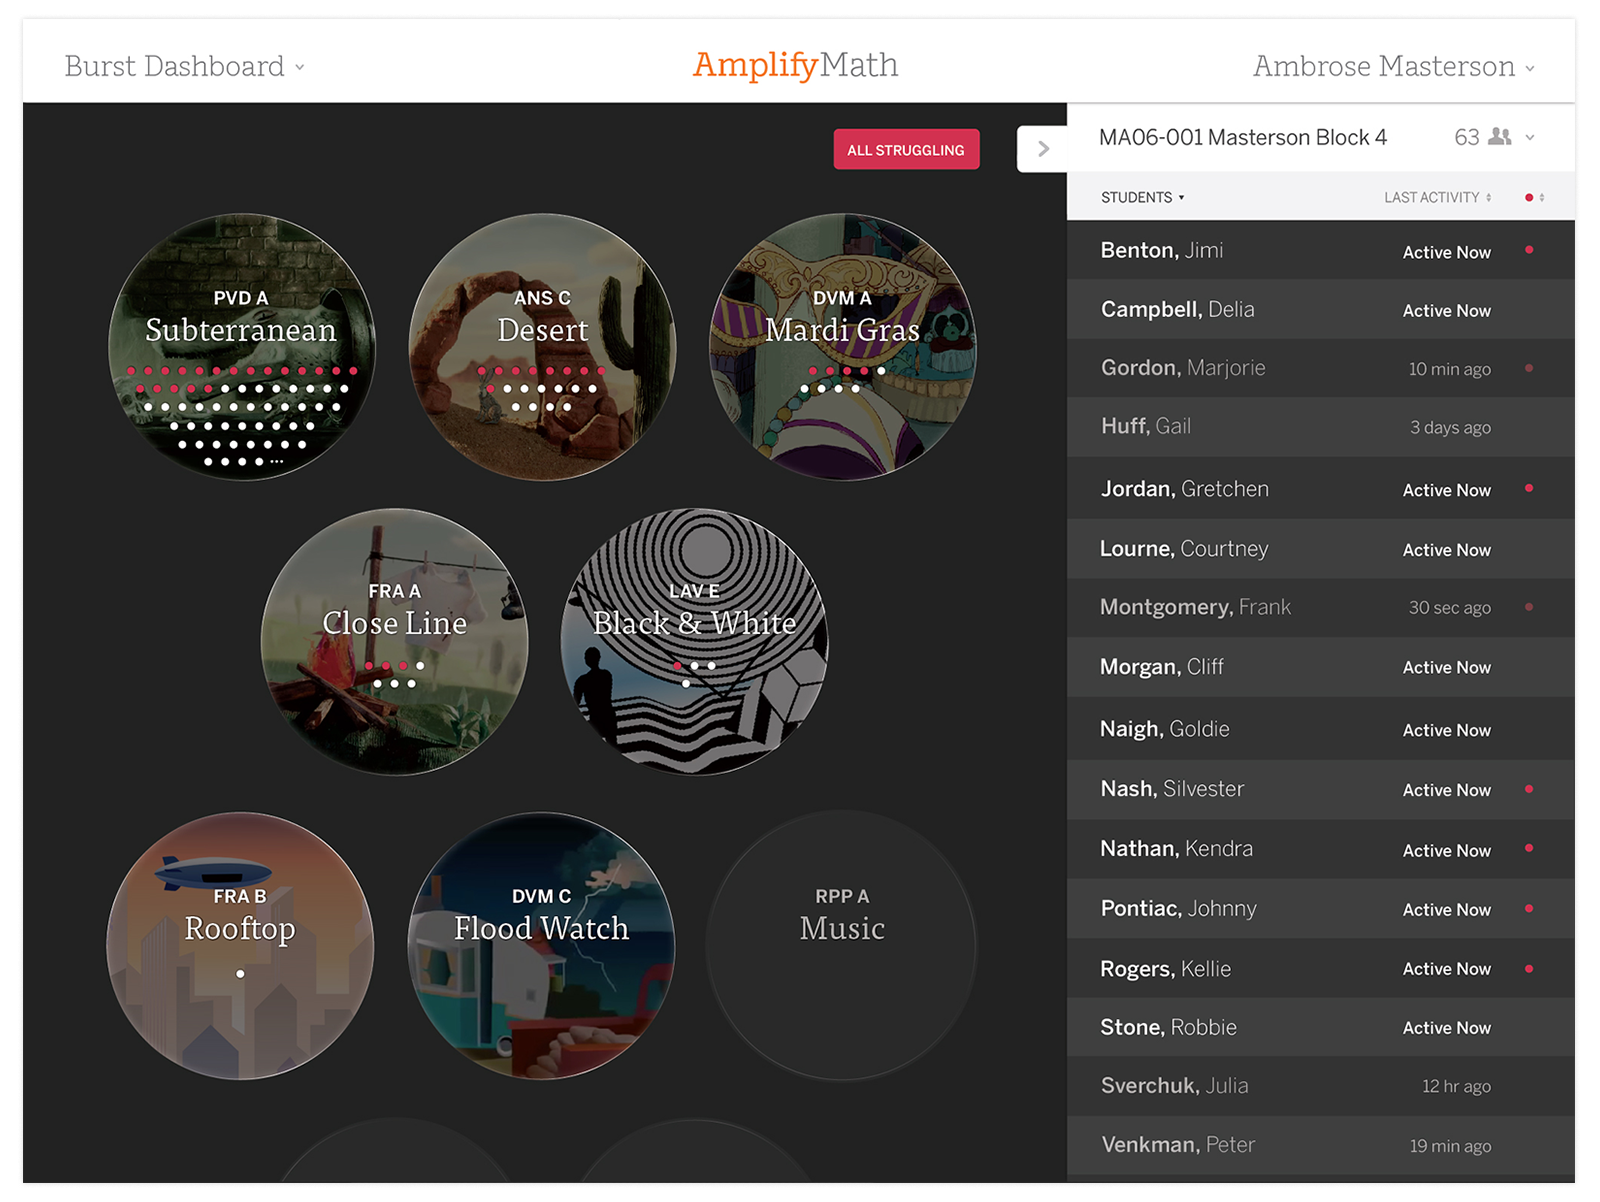Select student Pontiac, Johnny
Viewport: 1600px width, 1202px height.
coord(1321,908)
